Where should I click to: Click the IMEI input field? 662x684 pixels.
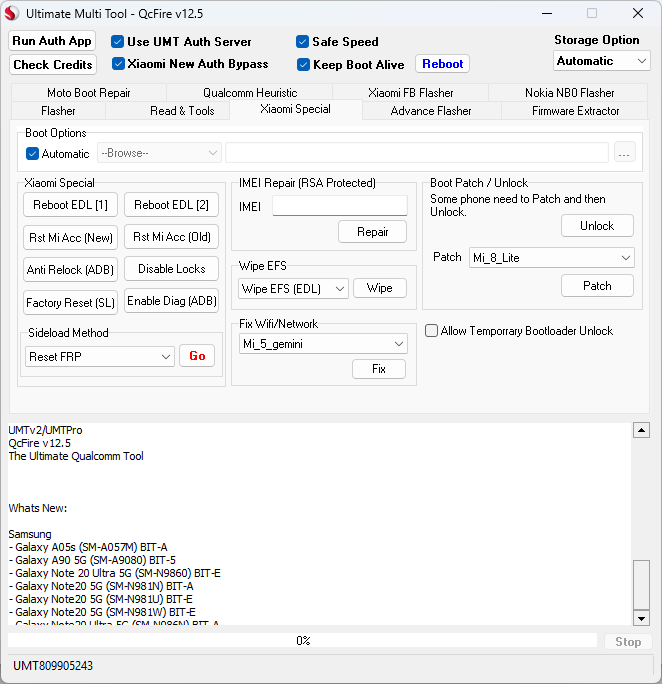click(340, 205)
